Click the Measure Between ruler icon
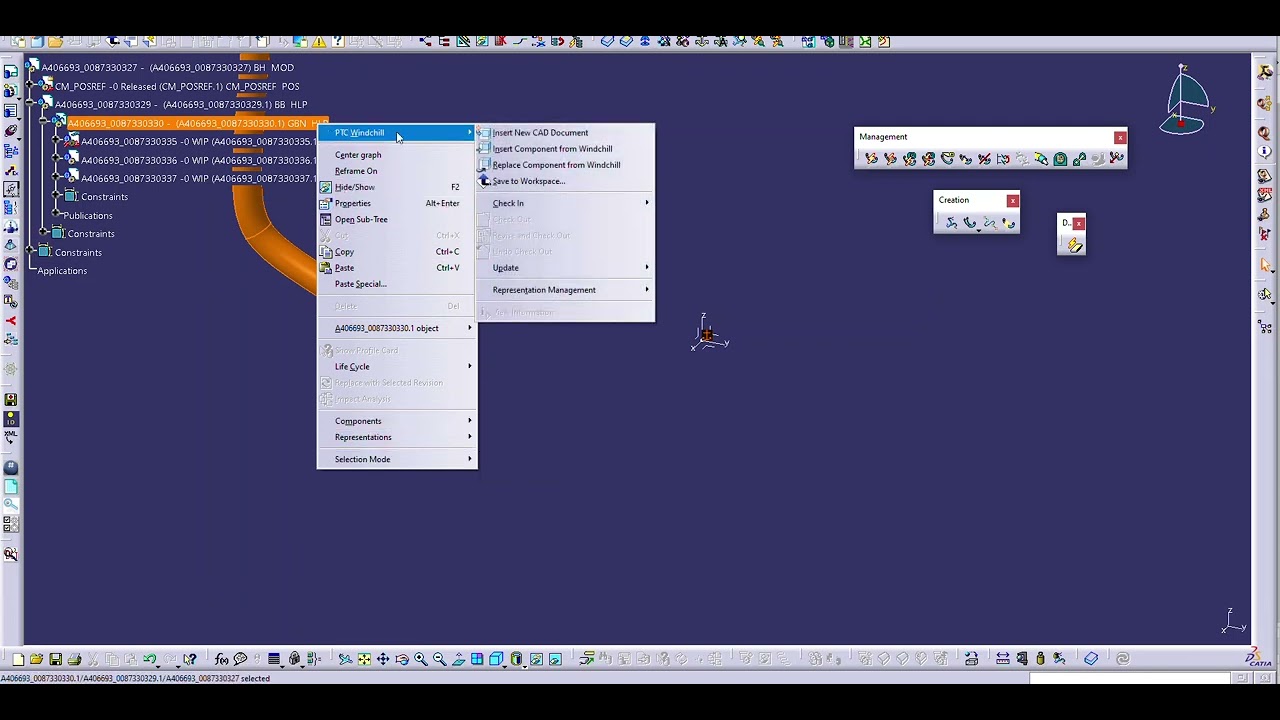 pos(1002,659)
